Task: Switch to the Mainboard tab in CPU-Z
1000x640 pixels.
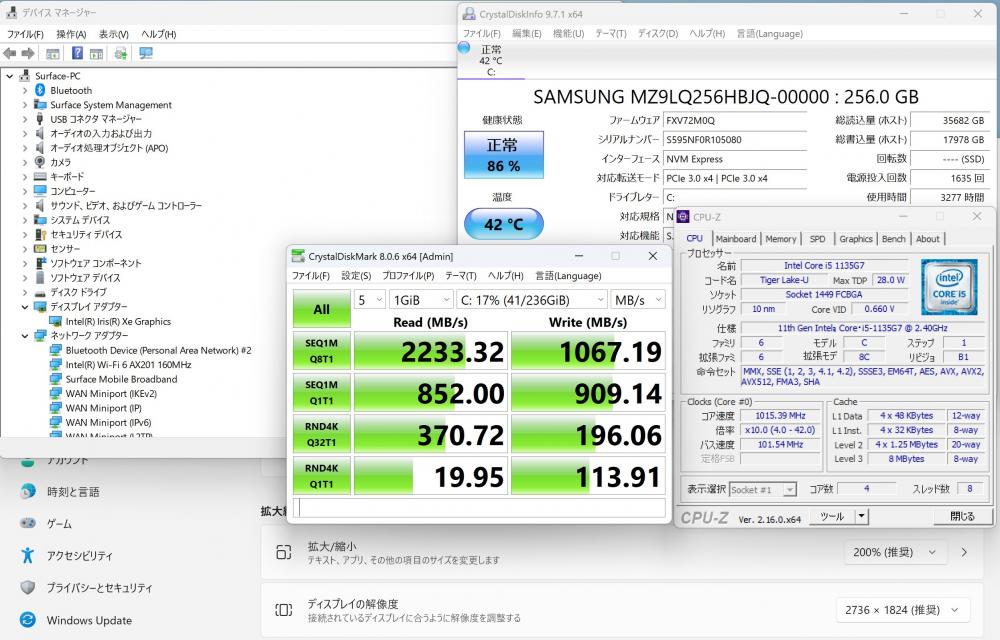Action: [735, 239]
